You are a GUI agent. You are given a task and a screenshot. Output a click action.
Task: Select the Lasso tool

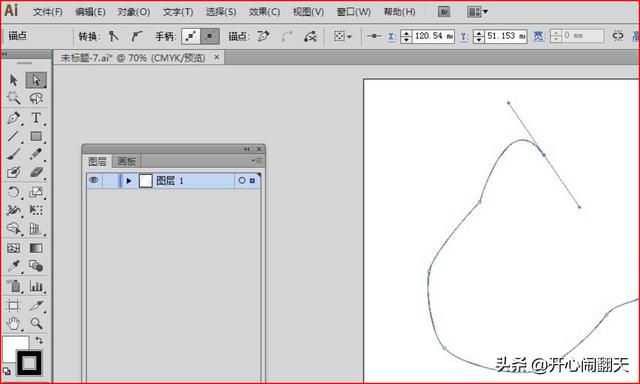click(36, 98)
